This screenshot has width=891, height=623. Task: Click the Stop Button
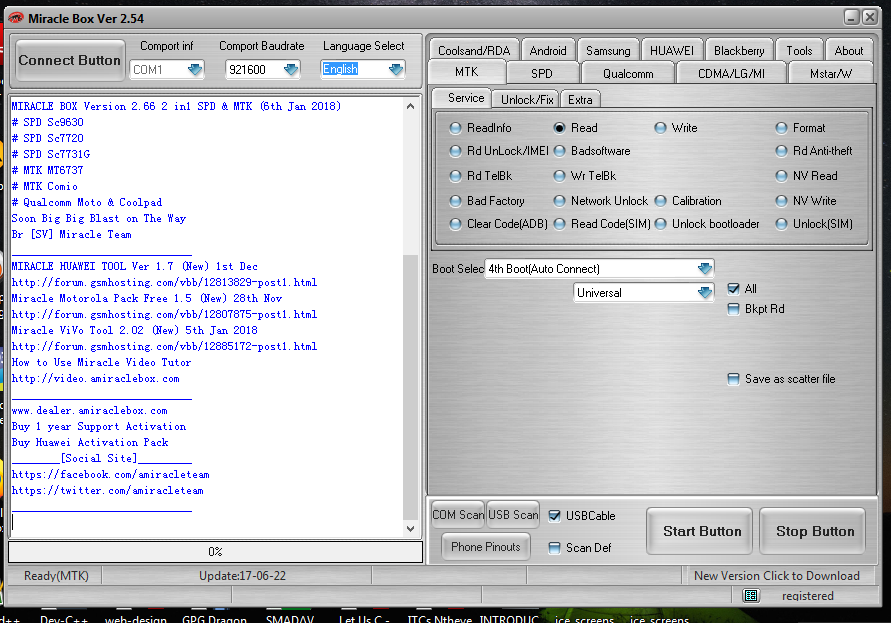click(815, 531)
